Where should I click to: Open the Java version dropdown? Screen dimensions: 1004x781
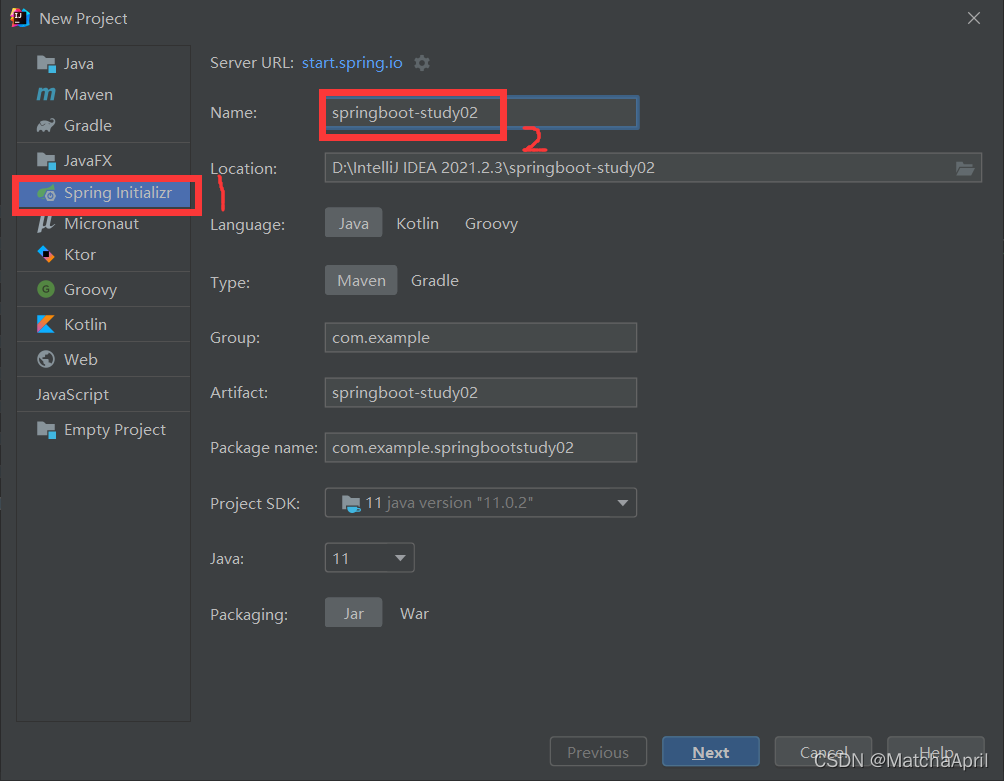tap(369, 558)
